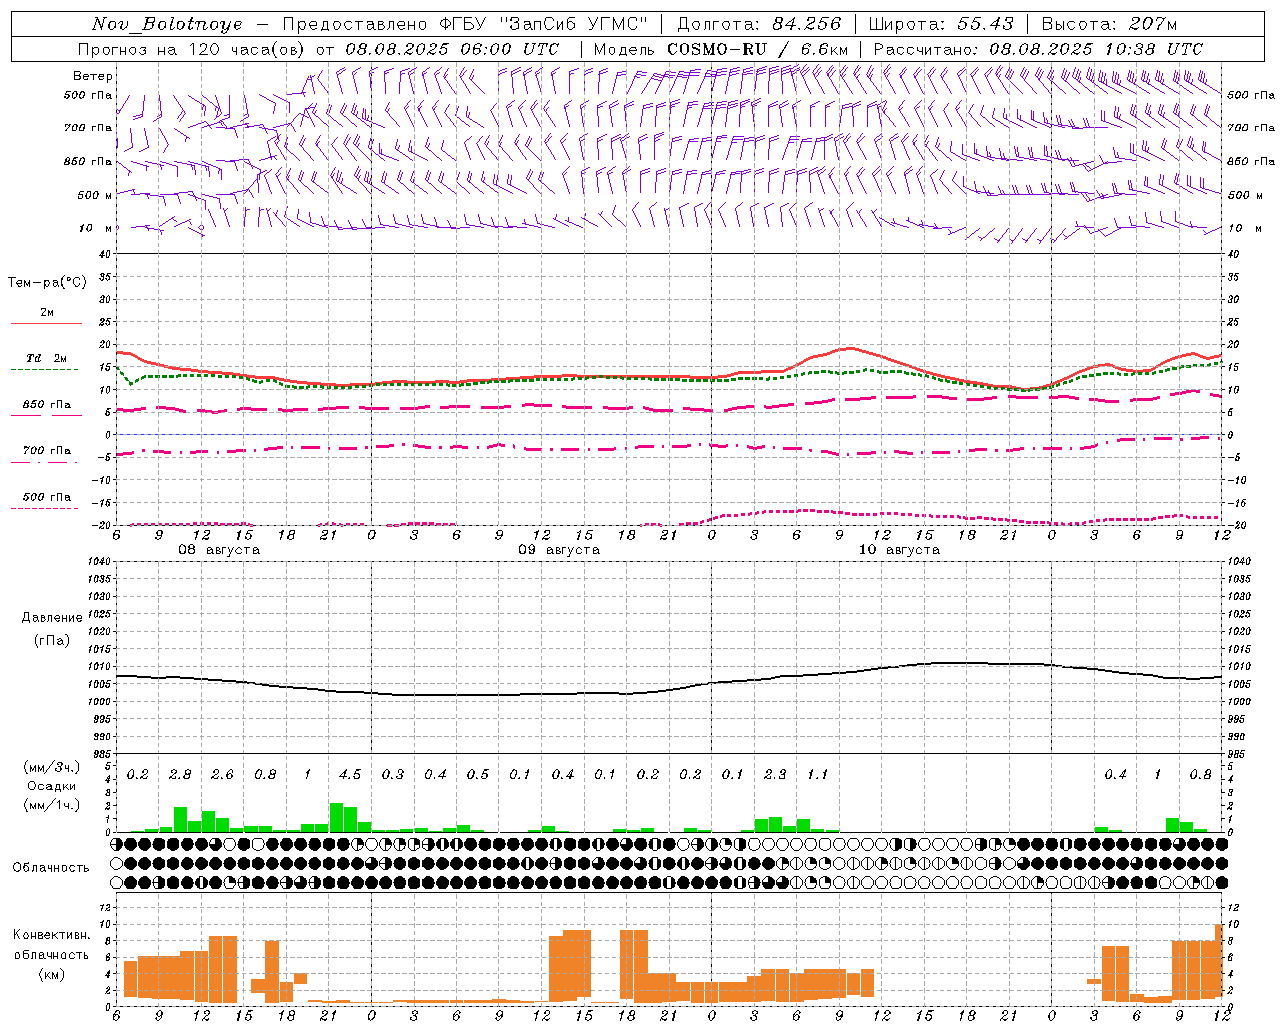Click the precipitation value 2.8
This screenshot has height=1024, width=1280.
click(x=180, y=774)
